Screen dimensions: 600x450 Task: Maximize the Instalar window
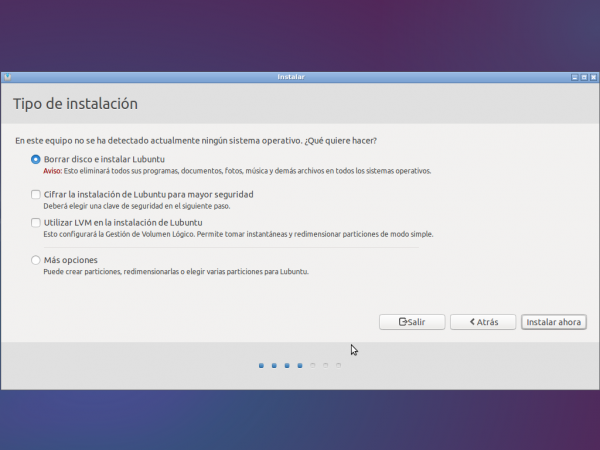[x=584, y=77]
